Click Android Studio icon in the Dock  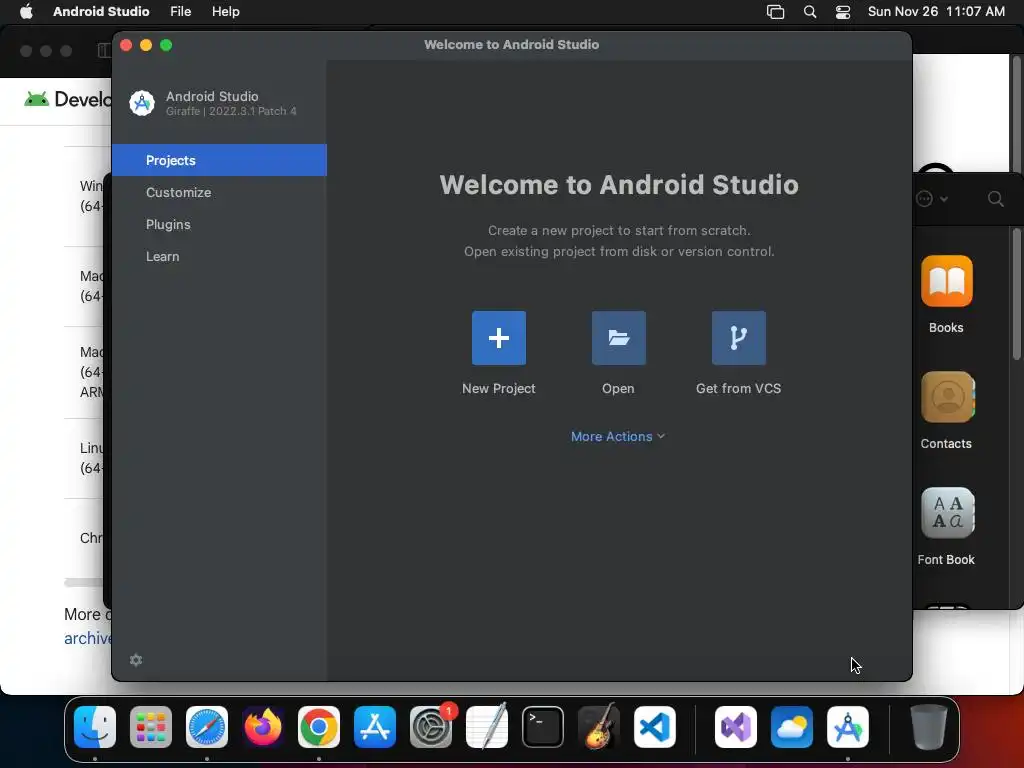848,726
